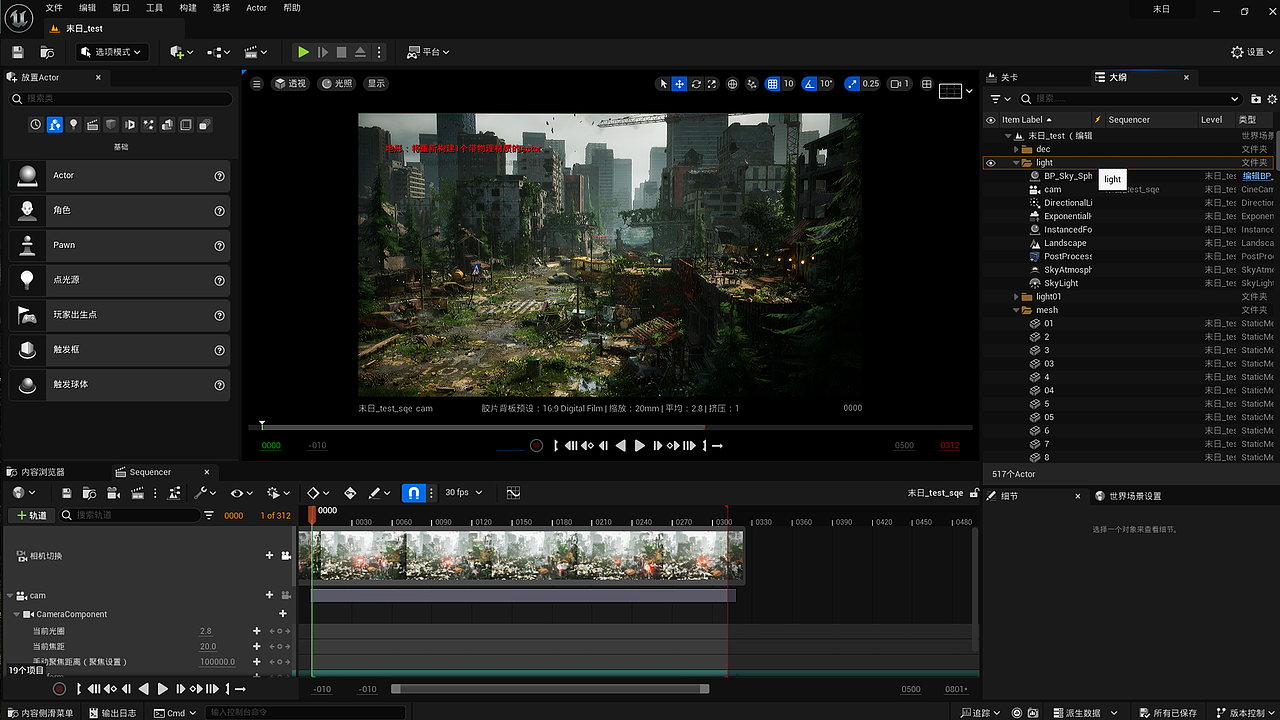
Task: Click the 显示 show button in viewport
Action: [x=376, y=84]
